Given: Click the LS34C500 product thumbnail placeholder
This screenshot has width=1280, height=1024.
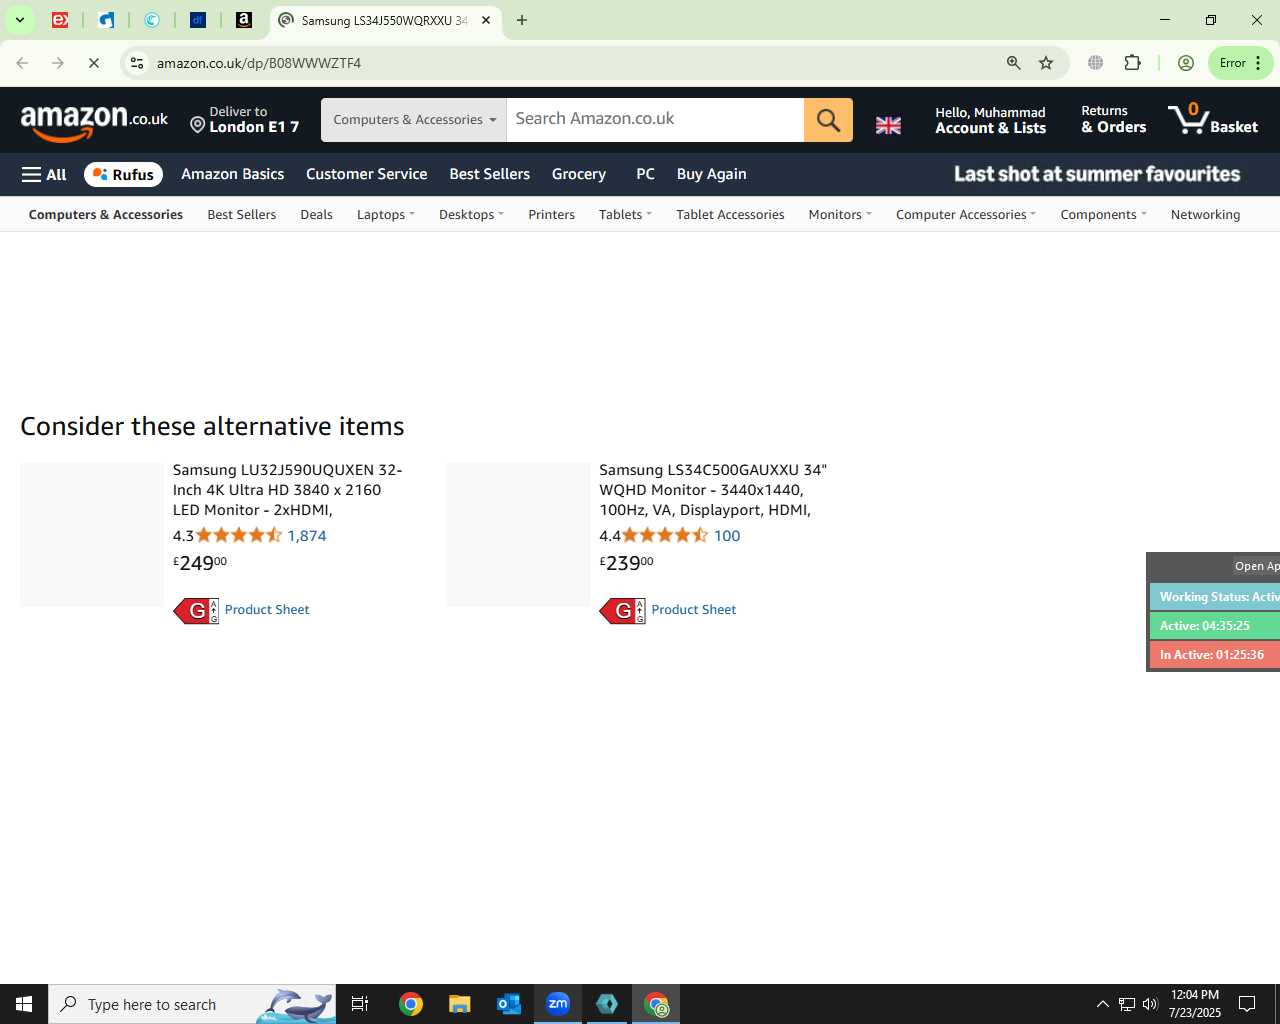Looking at the screenshot, I should pos(518,535).
